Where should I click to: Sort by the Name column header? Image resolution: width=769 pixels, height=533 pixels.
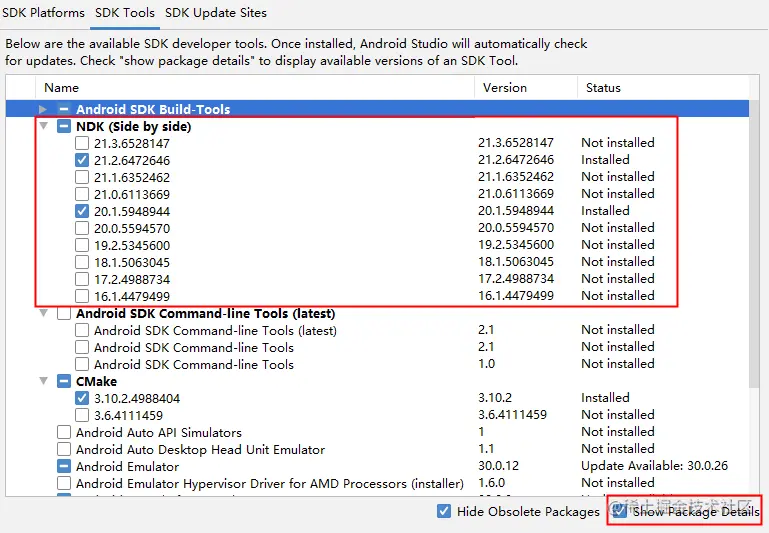pos(255,88)
